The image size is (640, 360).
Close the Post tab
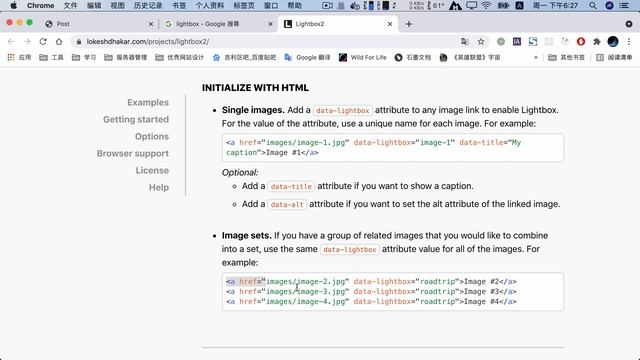(x=151, y=24)
